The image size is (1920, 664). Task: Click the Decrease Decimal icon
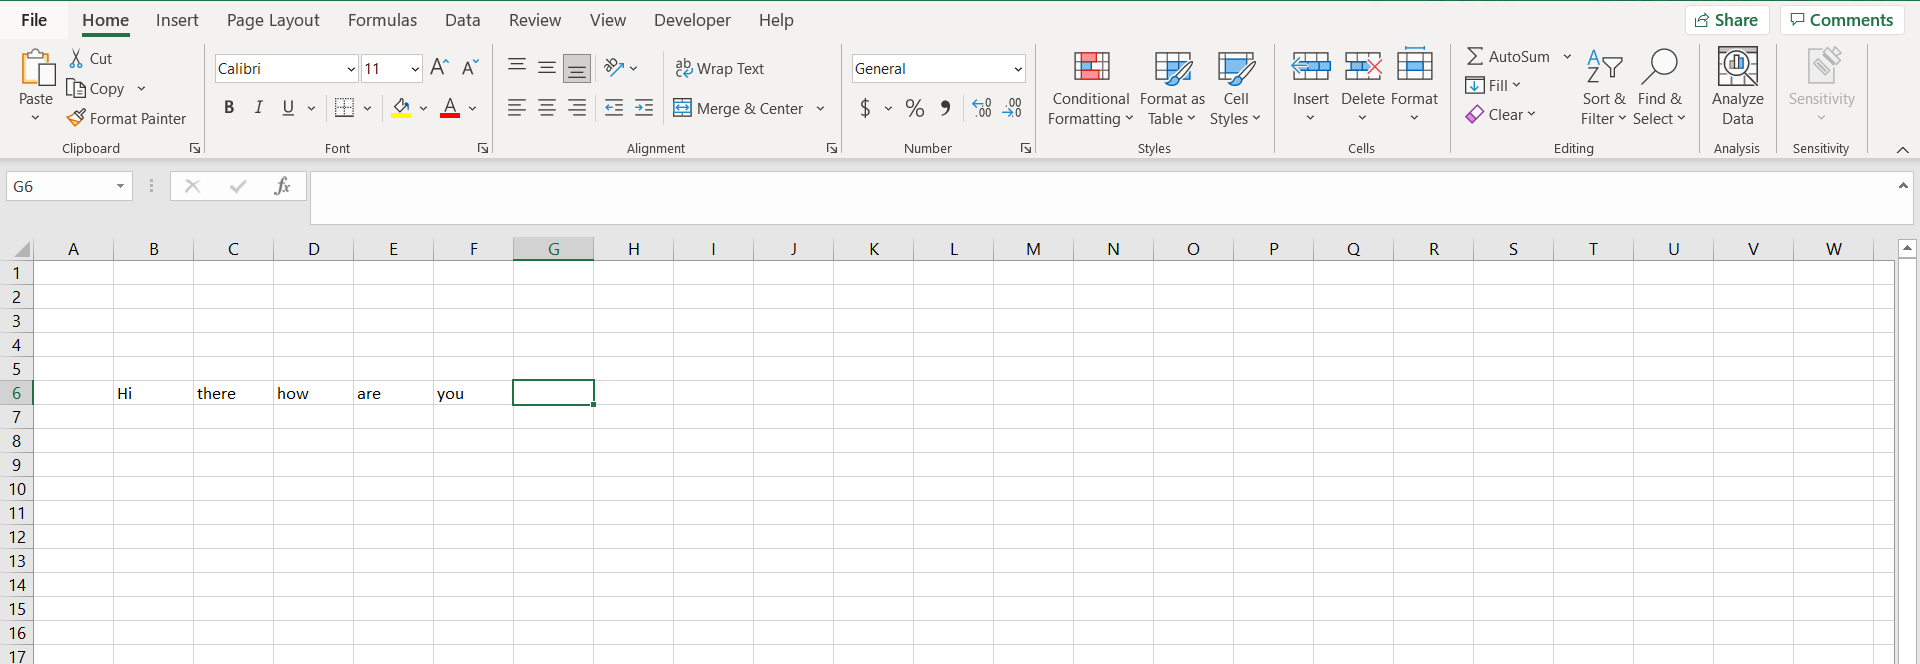click(x=1012, y=108)
